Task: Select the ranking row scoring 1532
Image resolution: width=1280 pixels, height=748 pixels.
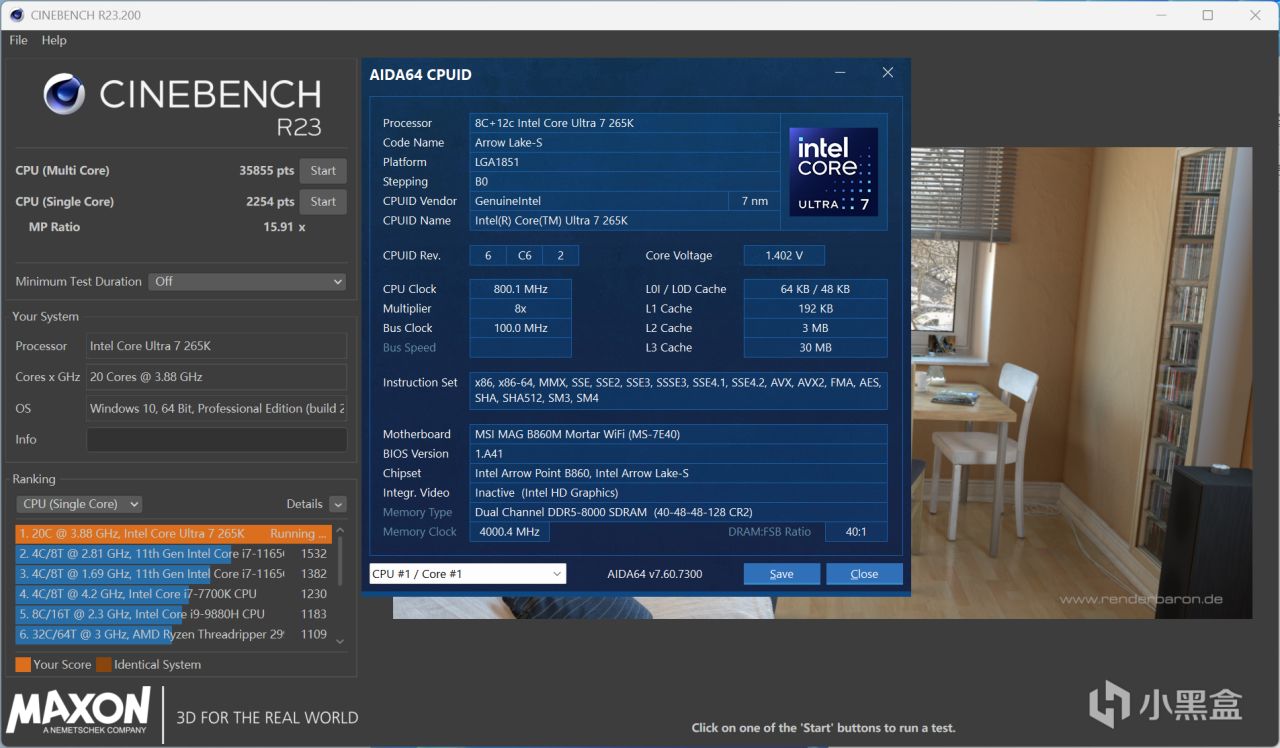Action: (173, 554)
